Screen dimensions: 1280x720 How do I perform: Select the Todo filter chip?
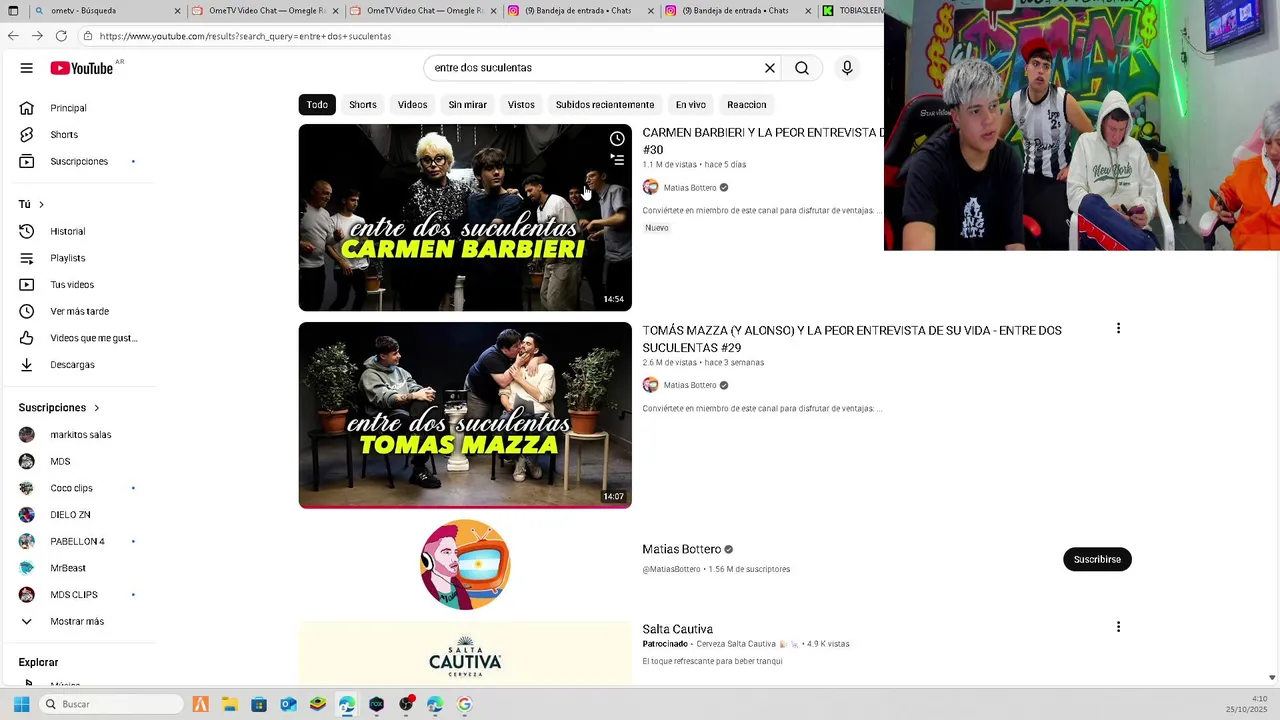317,105
